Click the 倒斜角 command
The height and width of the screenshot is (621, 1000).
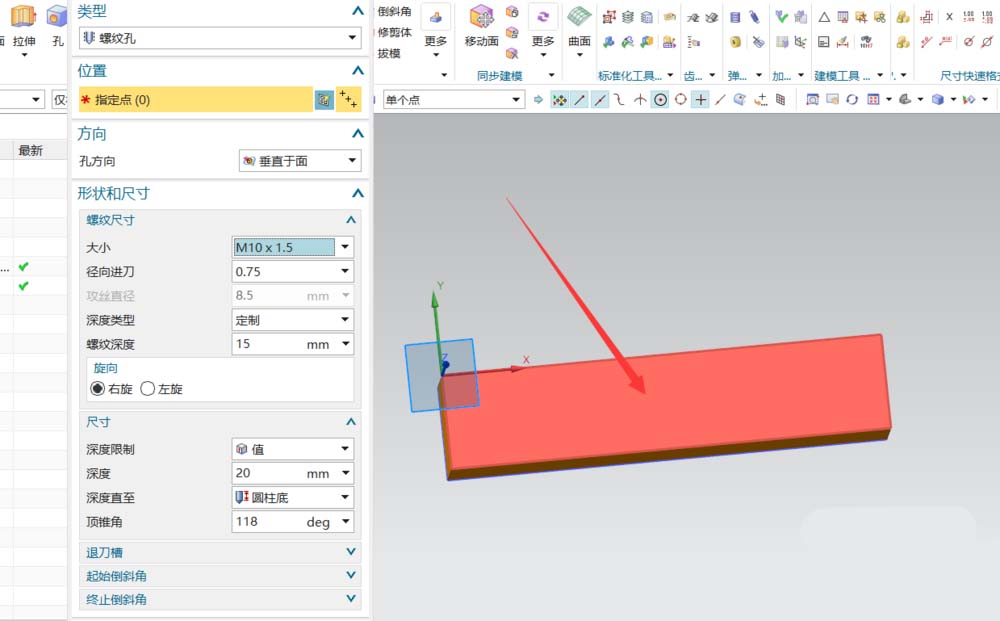[x=395, y=11]
